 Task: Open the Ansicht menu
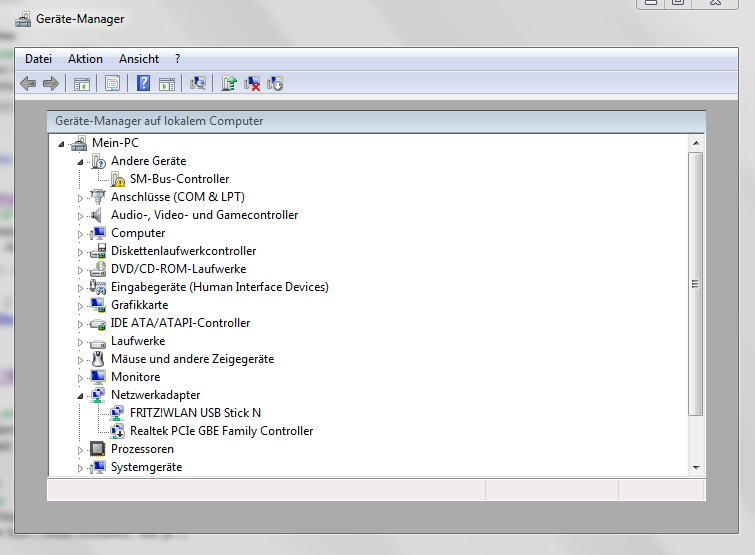point(139,59)
